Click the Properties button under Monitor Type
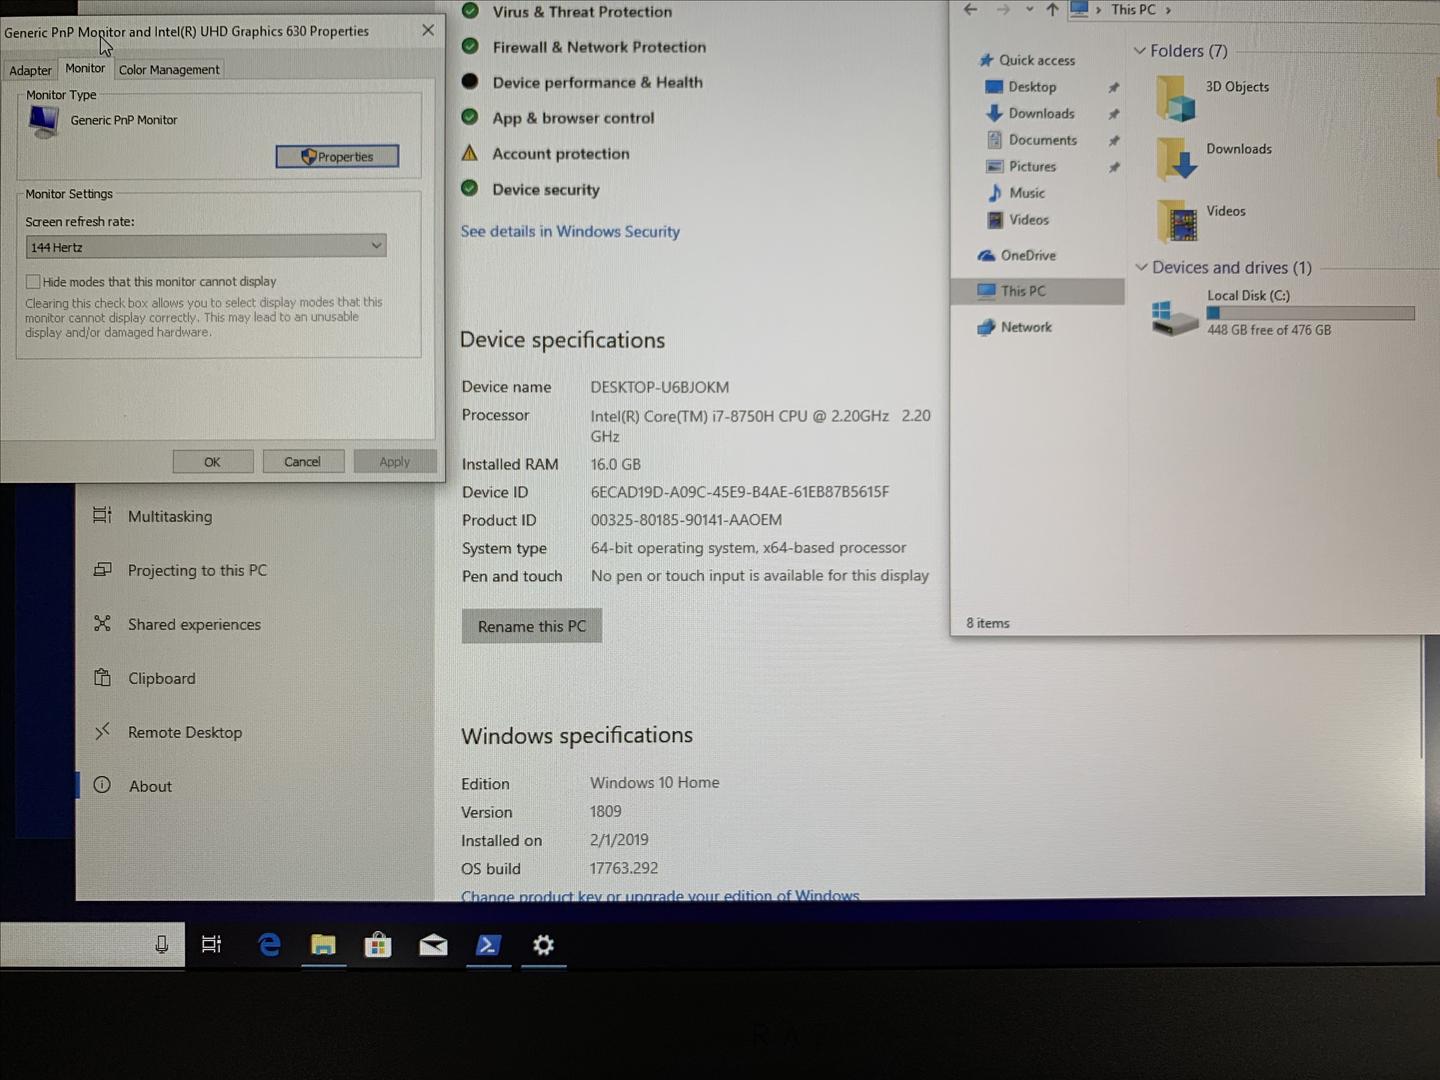Screen dimensions: 1440x1080 pos(337,156)
